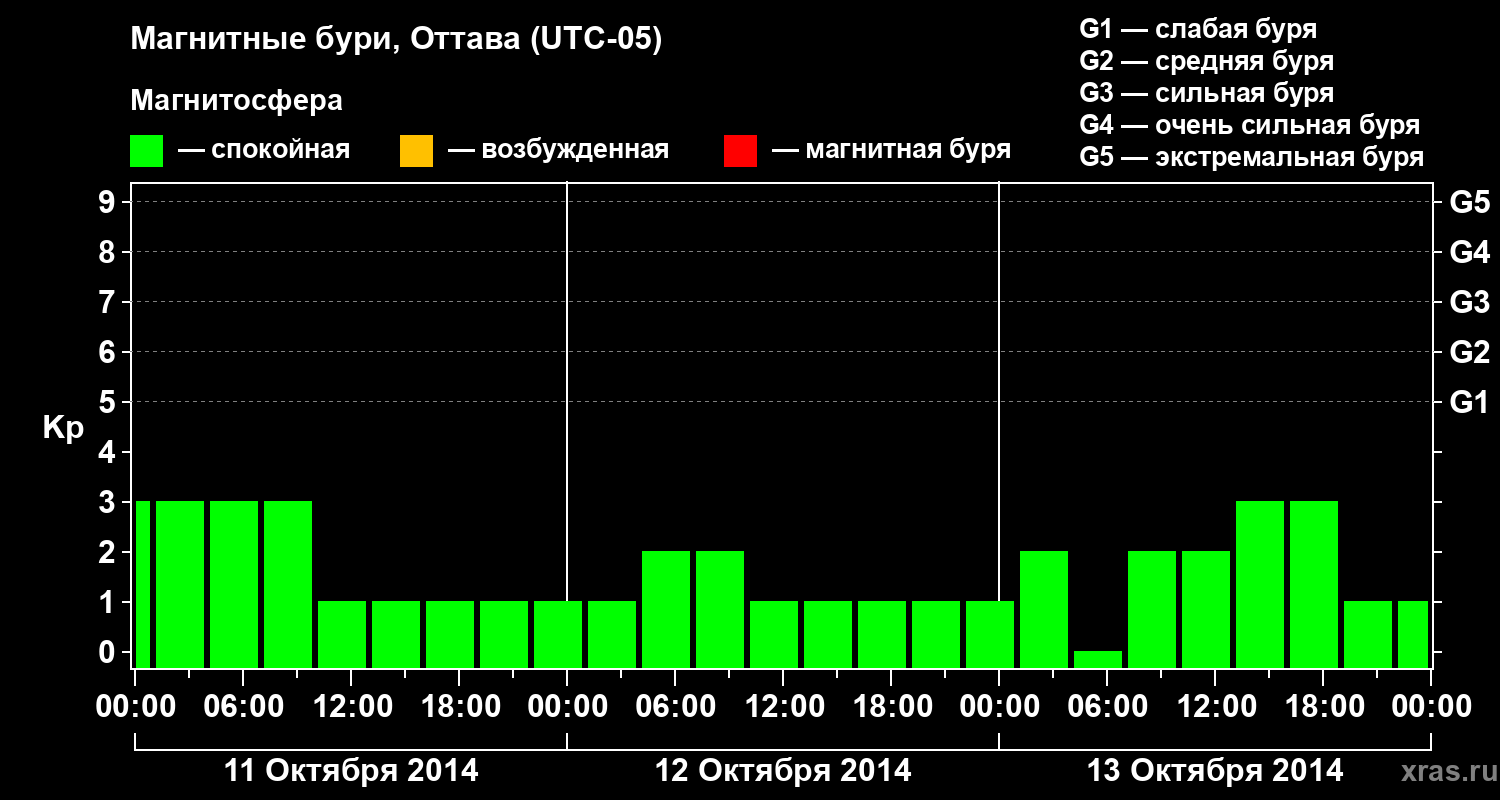Click the narrow first bar at 00:00 on 11 October

(142, 584)
